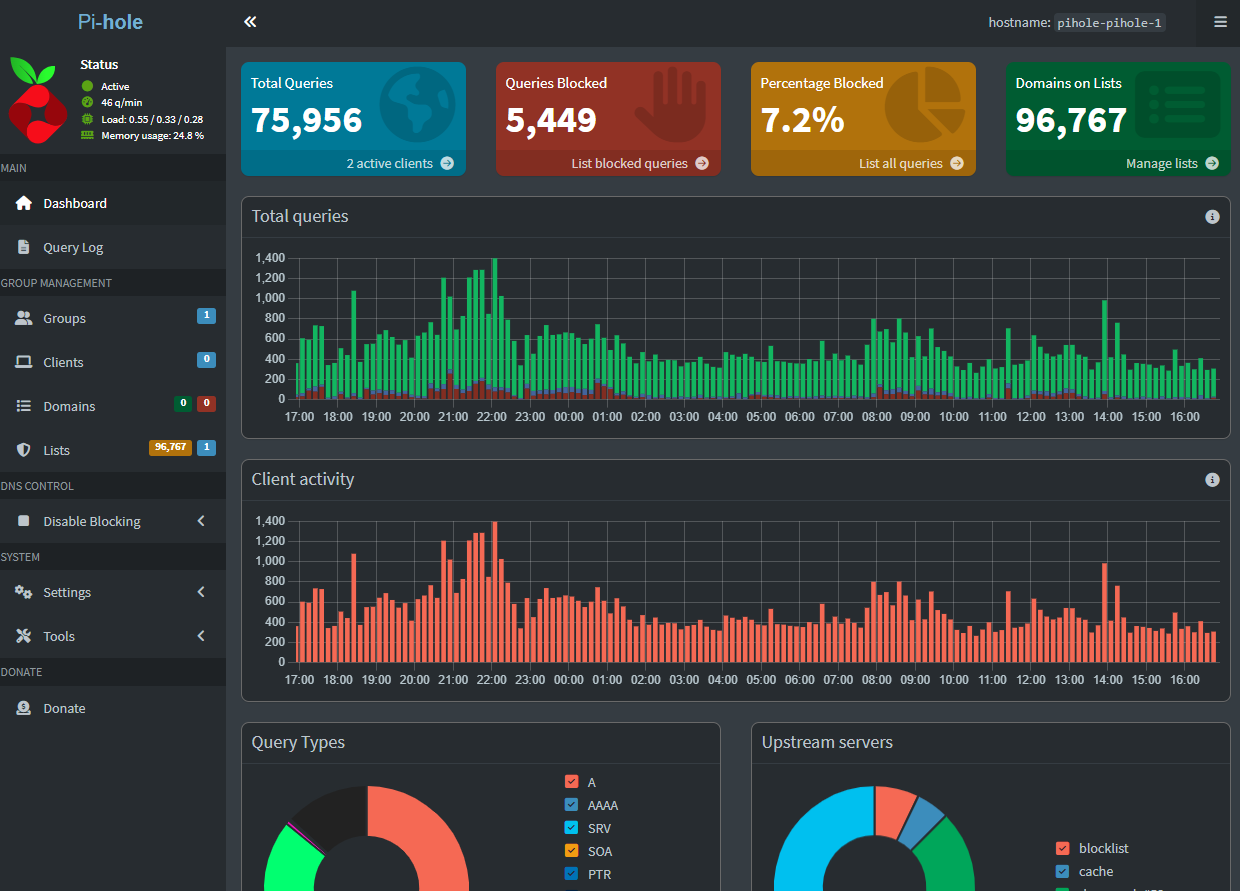Click the green 0 badge next to Domains
The height and width of the screenshot is (891, 1240).
pyautogui.click(x=183, y=404)
